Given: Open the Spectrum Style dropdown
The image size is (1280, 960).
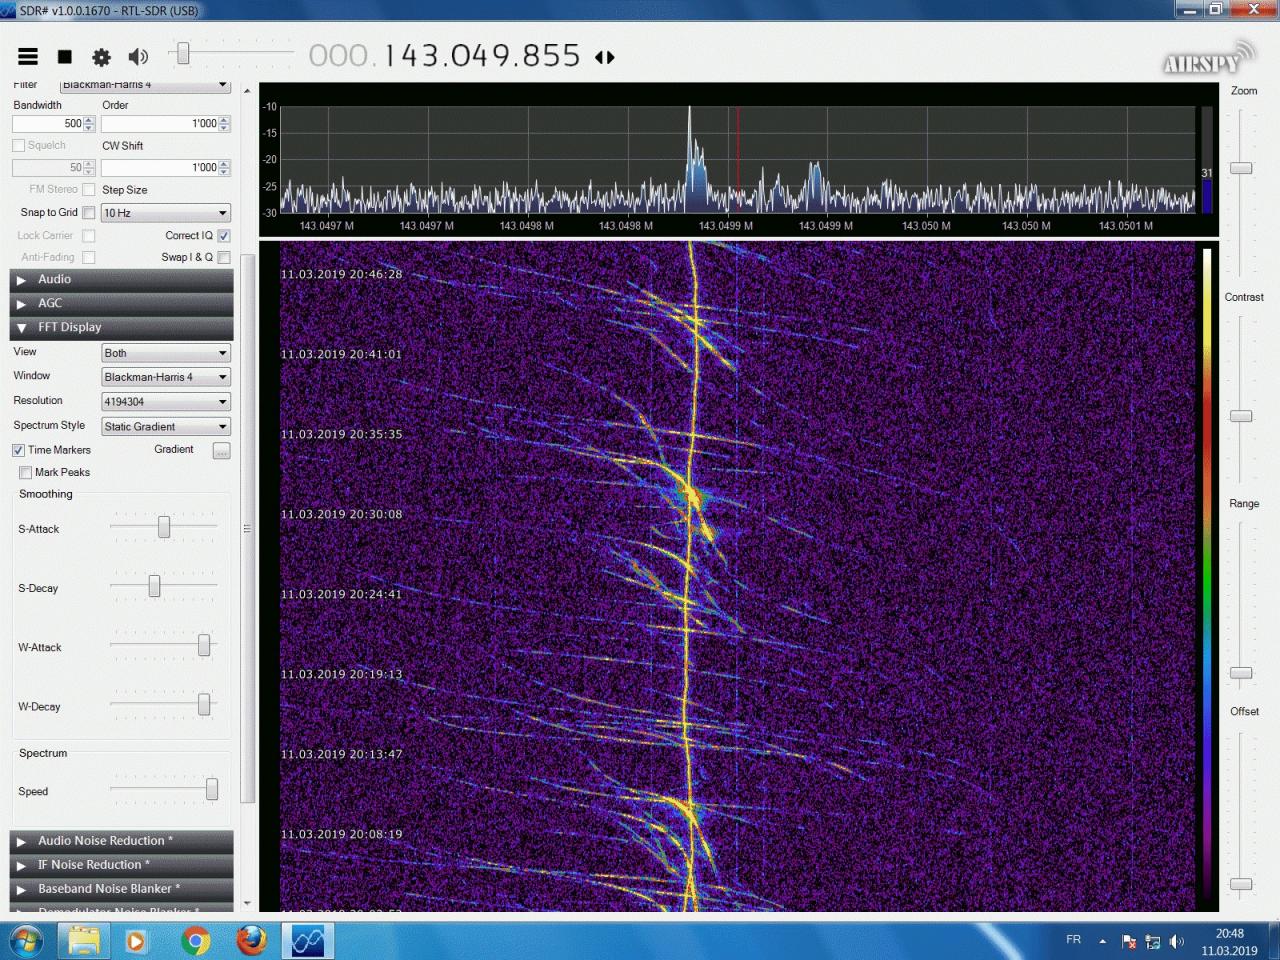Looking at the screenshot, I should [x=166, y=427].
